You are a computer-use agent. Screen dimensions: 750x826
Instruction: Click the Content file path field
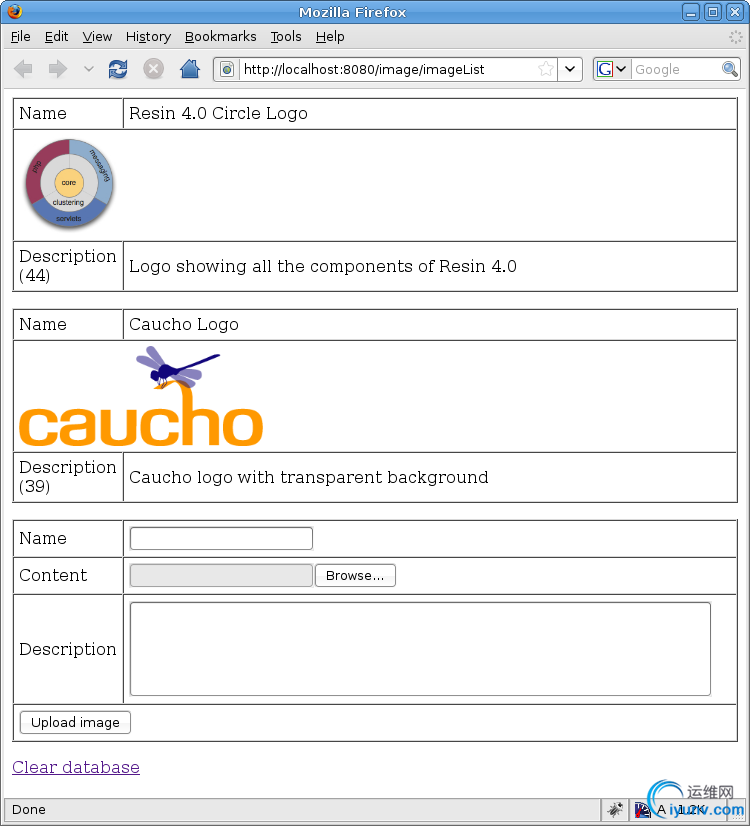(221, 575)
